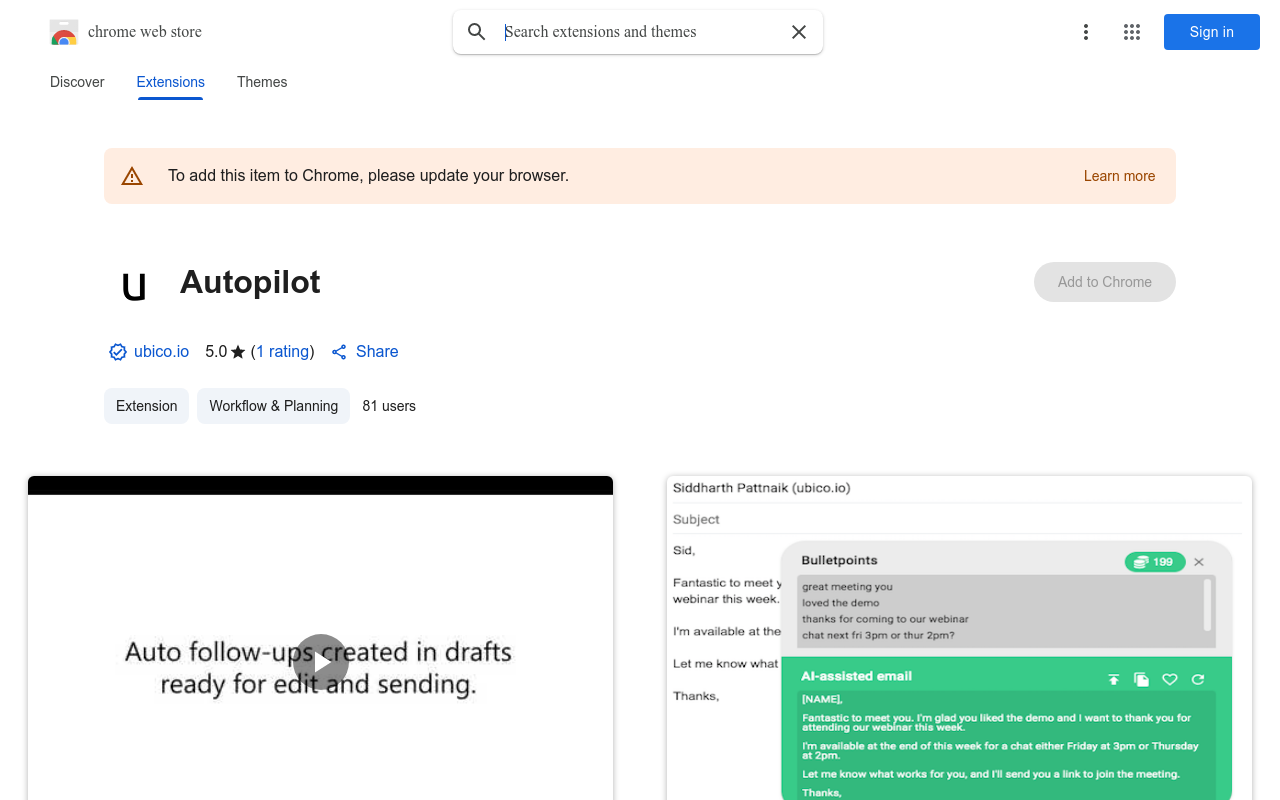The height and width of the screenshot is (800, 1280).
Task: Open the Chrome Web Store logo home
Action: click(126, 32)
